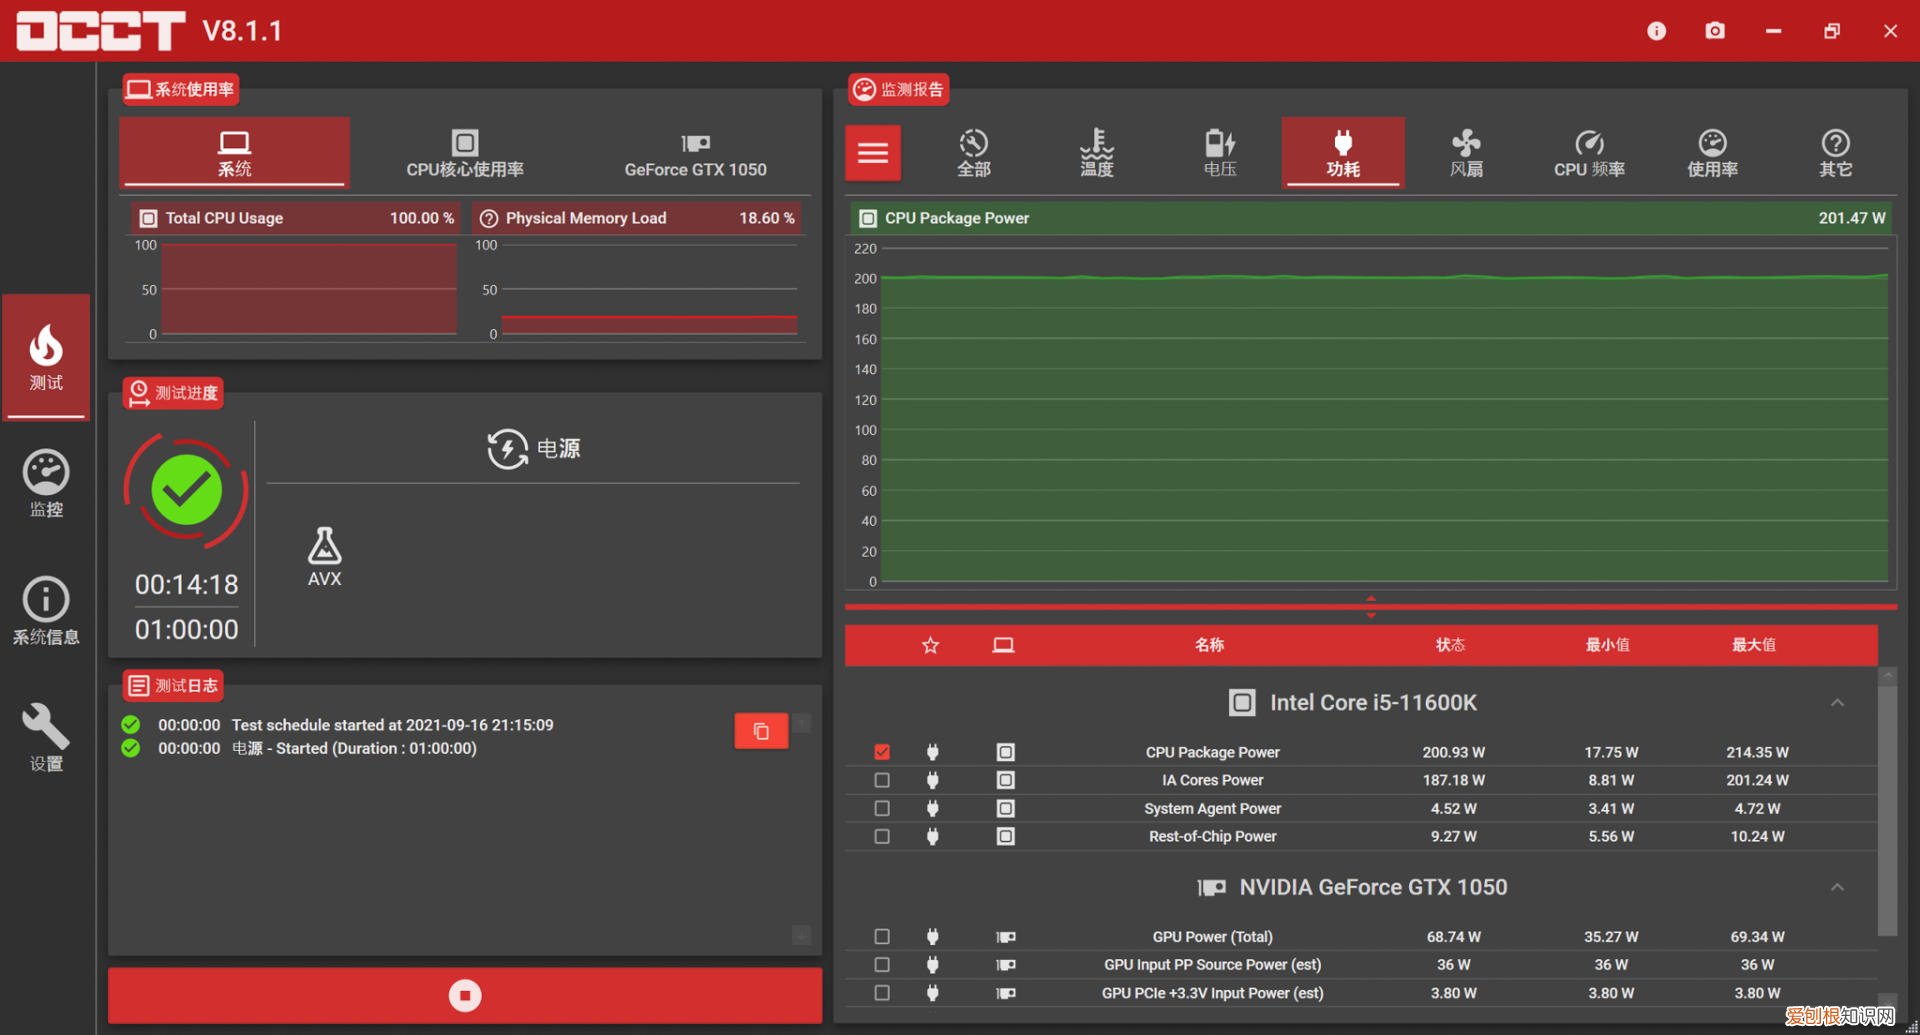Open the 监控 monitoring sidebar icon
This screenshot has width=1920, height=1035.
(x=46, y=484)
